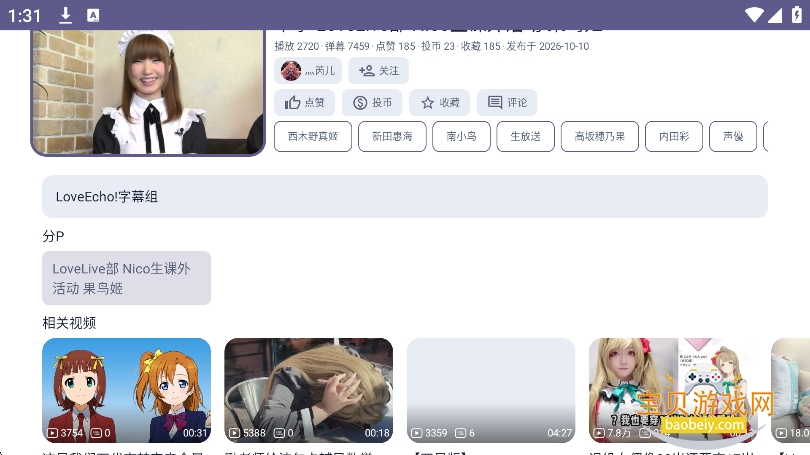Choose the LoveLive部 Nico生课外活动 part

pos(127,278)
